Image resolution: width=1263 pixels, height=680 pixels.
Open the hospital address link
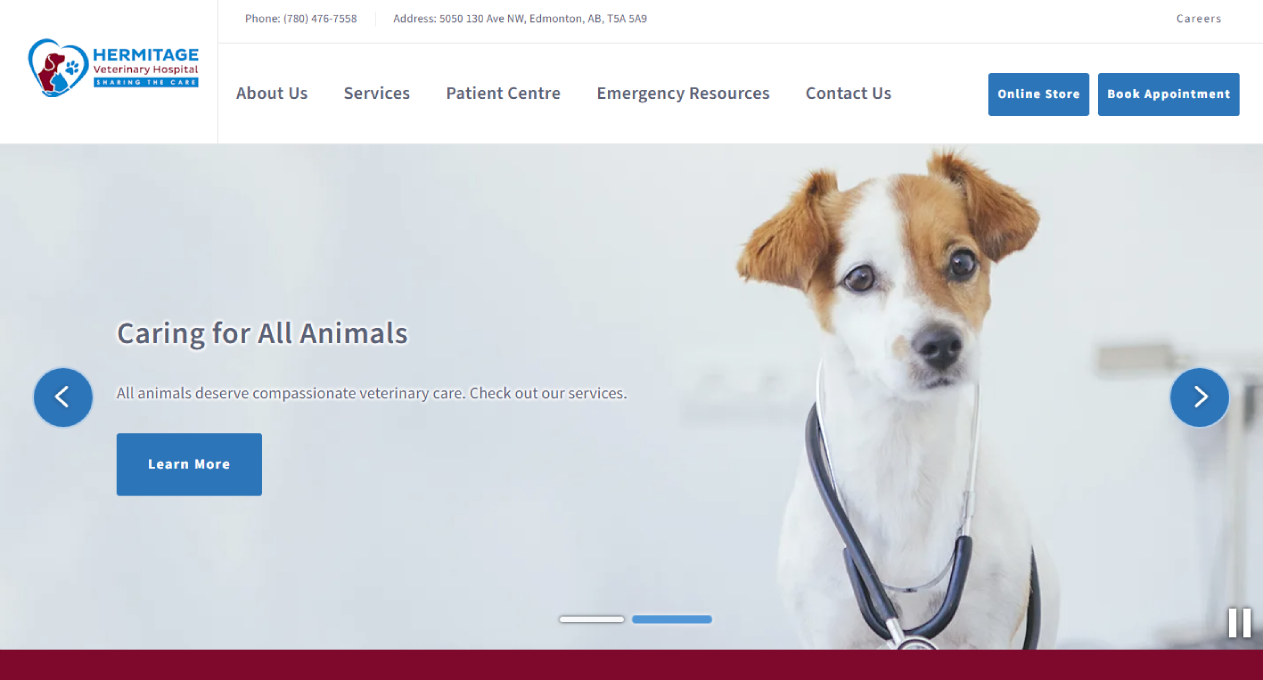pyautogui.click(x=543, y=19)
